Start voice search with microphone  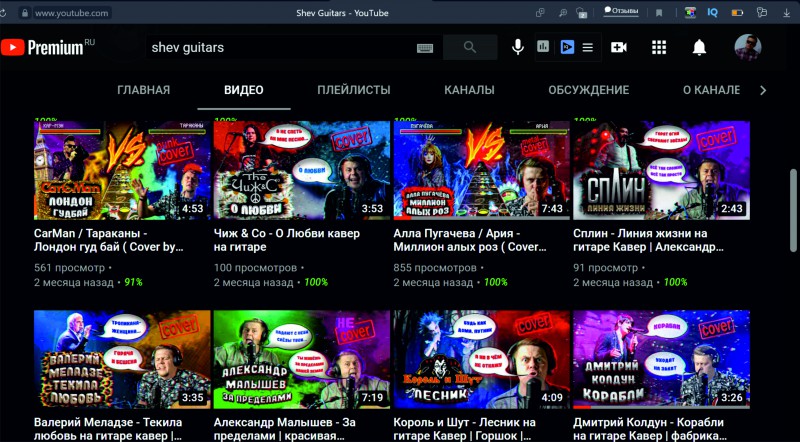click(517, 47)
